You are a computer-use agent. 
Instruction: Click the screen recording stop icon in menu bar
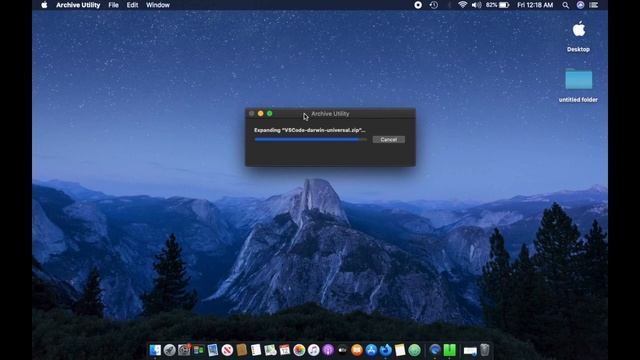(x=418, y=5)
